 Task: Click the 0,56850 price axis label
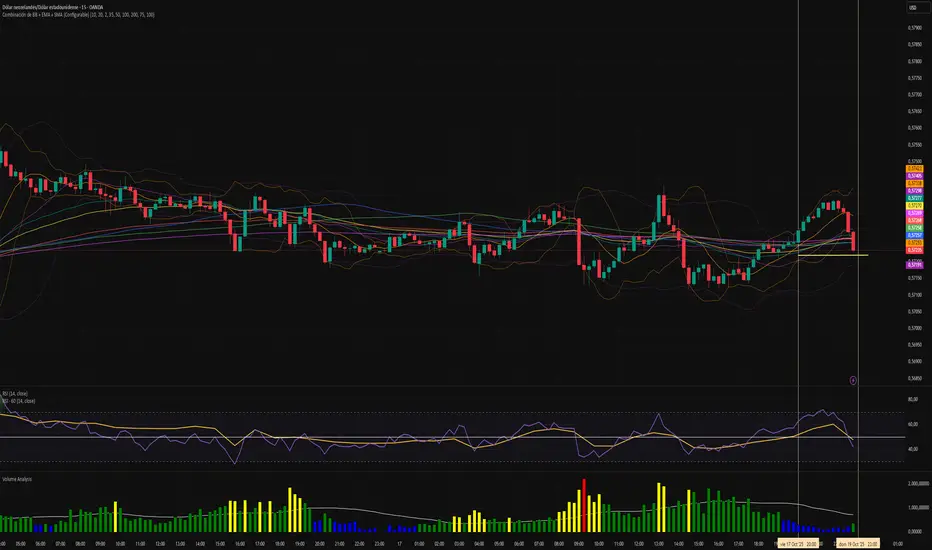click(x=914, y=378)
